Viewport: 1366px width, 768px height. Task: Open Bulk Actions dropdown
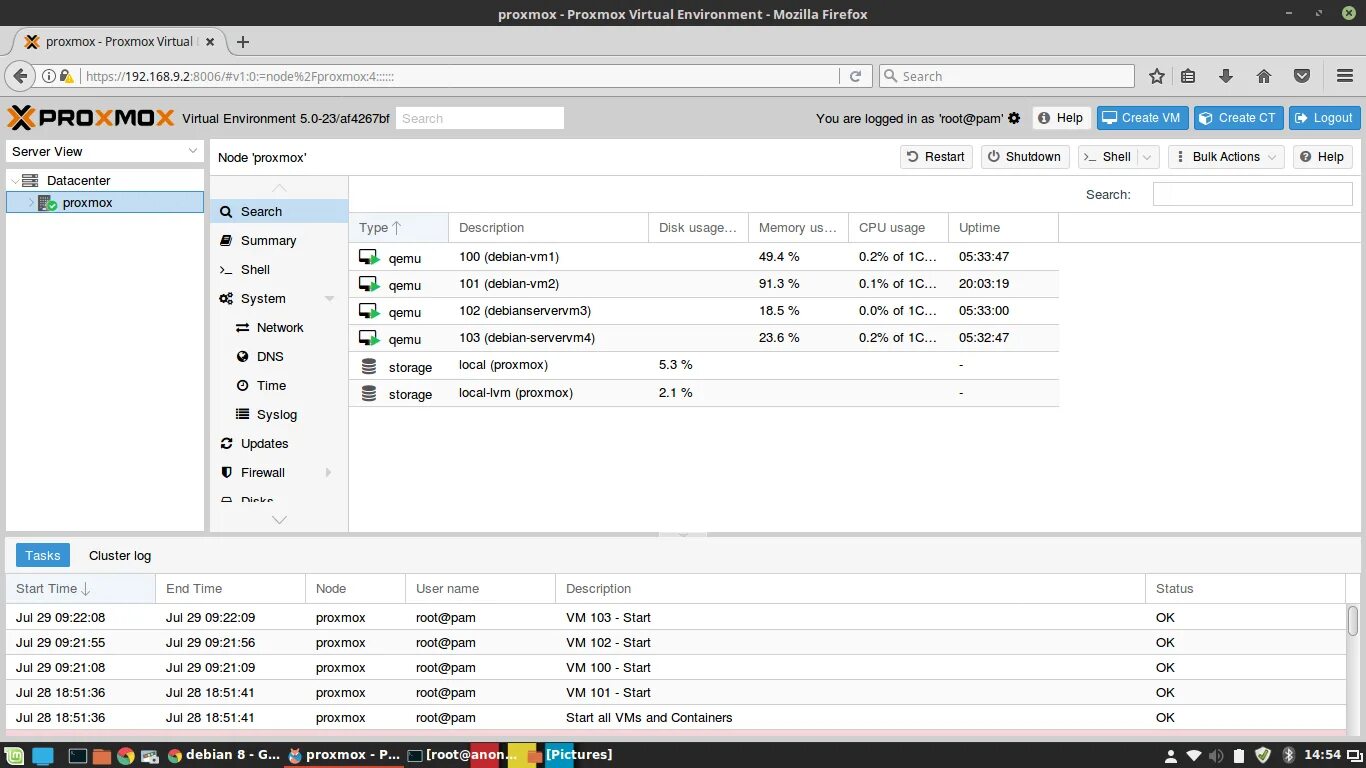[1225, 157]
